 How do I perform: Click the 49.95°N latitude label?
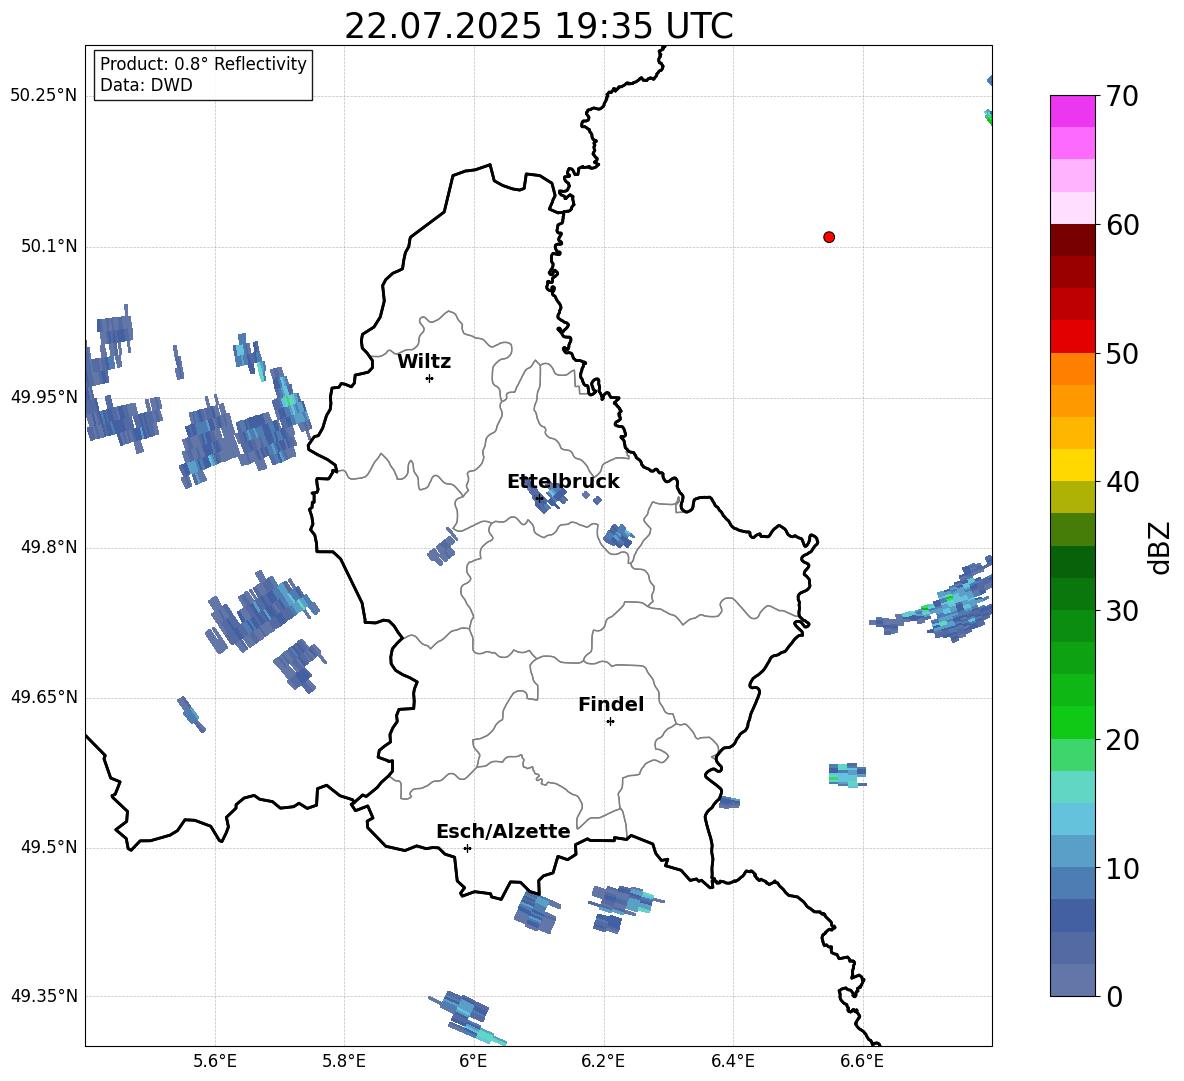pos(44,397)
